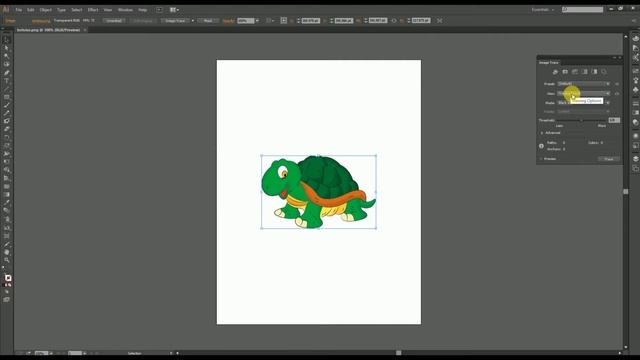Apply Outline preset icon in Image Trace
Image resolution: width=640 pixels, height=360 pixels.
pyautogui.click(x=604, y=72)
